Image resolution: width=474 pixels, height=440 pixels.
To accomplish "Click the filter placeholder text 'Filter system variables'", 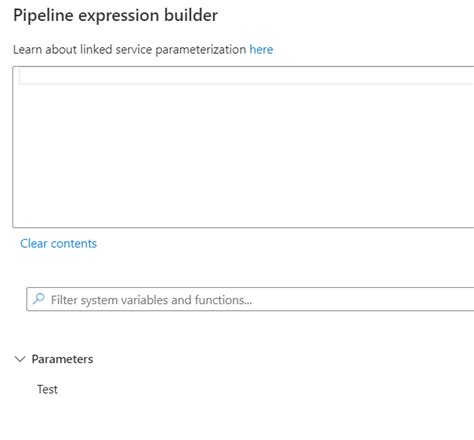I will tap(109, 300).
